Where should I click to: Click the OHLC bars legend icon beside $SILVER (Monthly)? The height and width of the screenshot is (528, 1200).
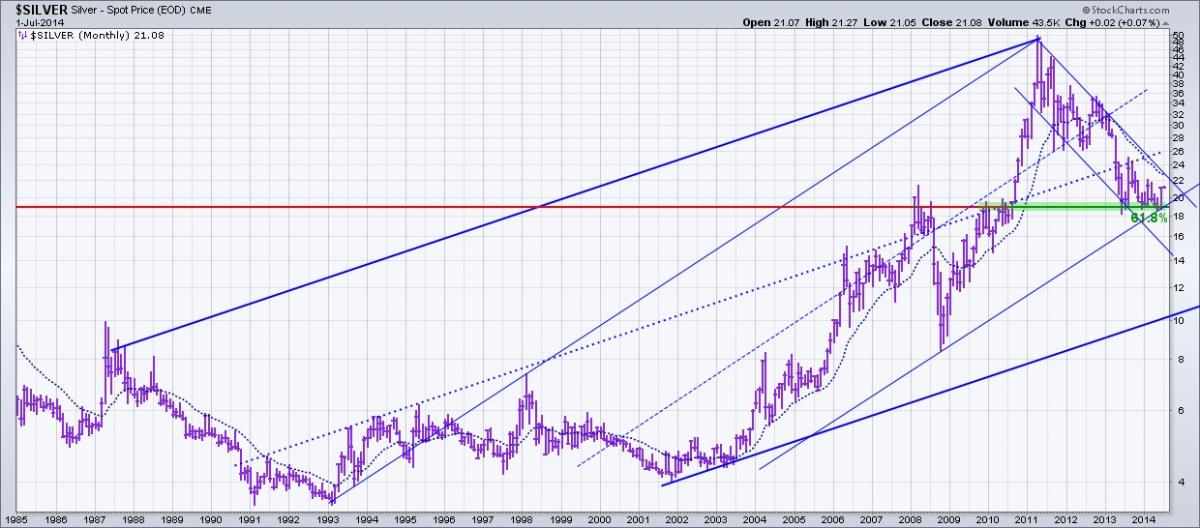coord(24,36)
